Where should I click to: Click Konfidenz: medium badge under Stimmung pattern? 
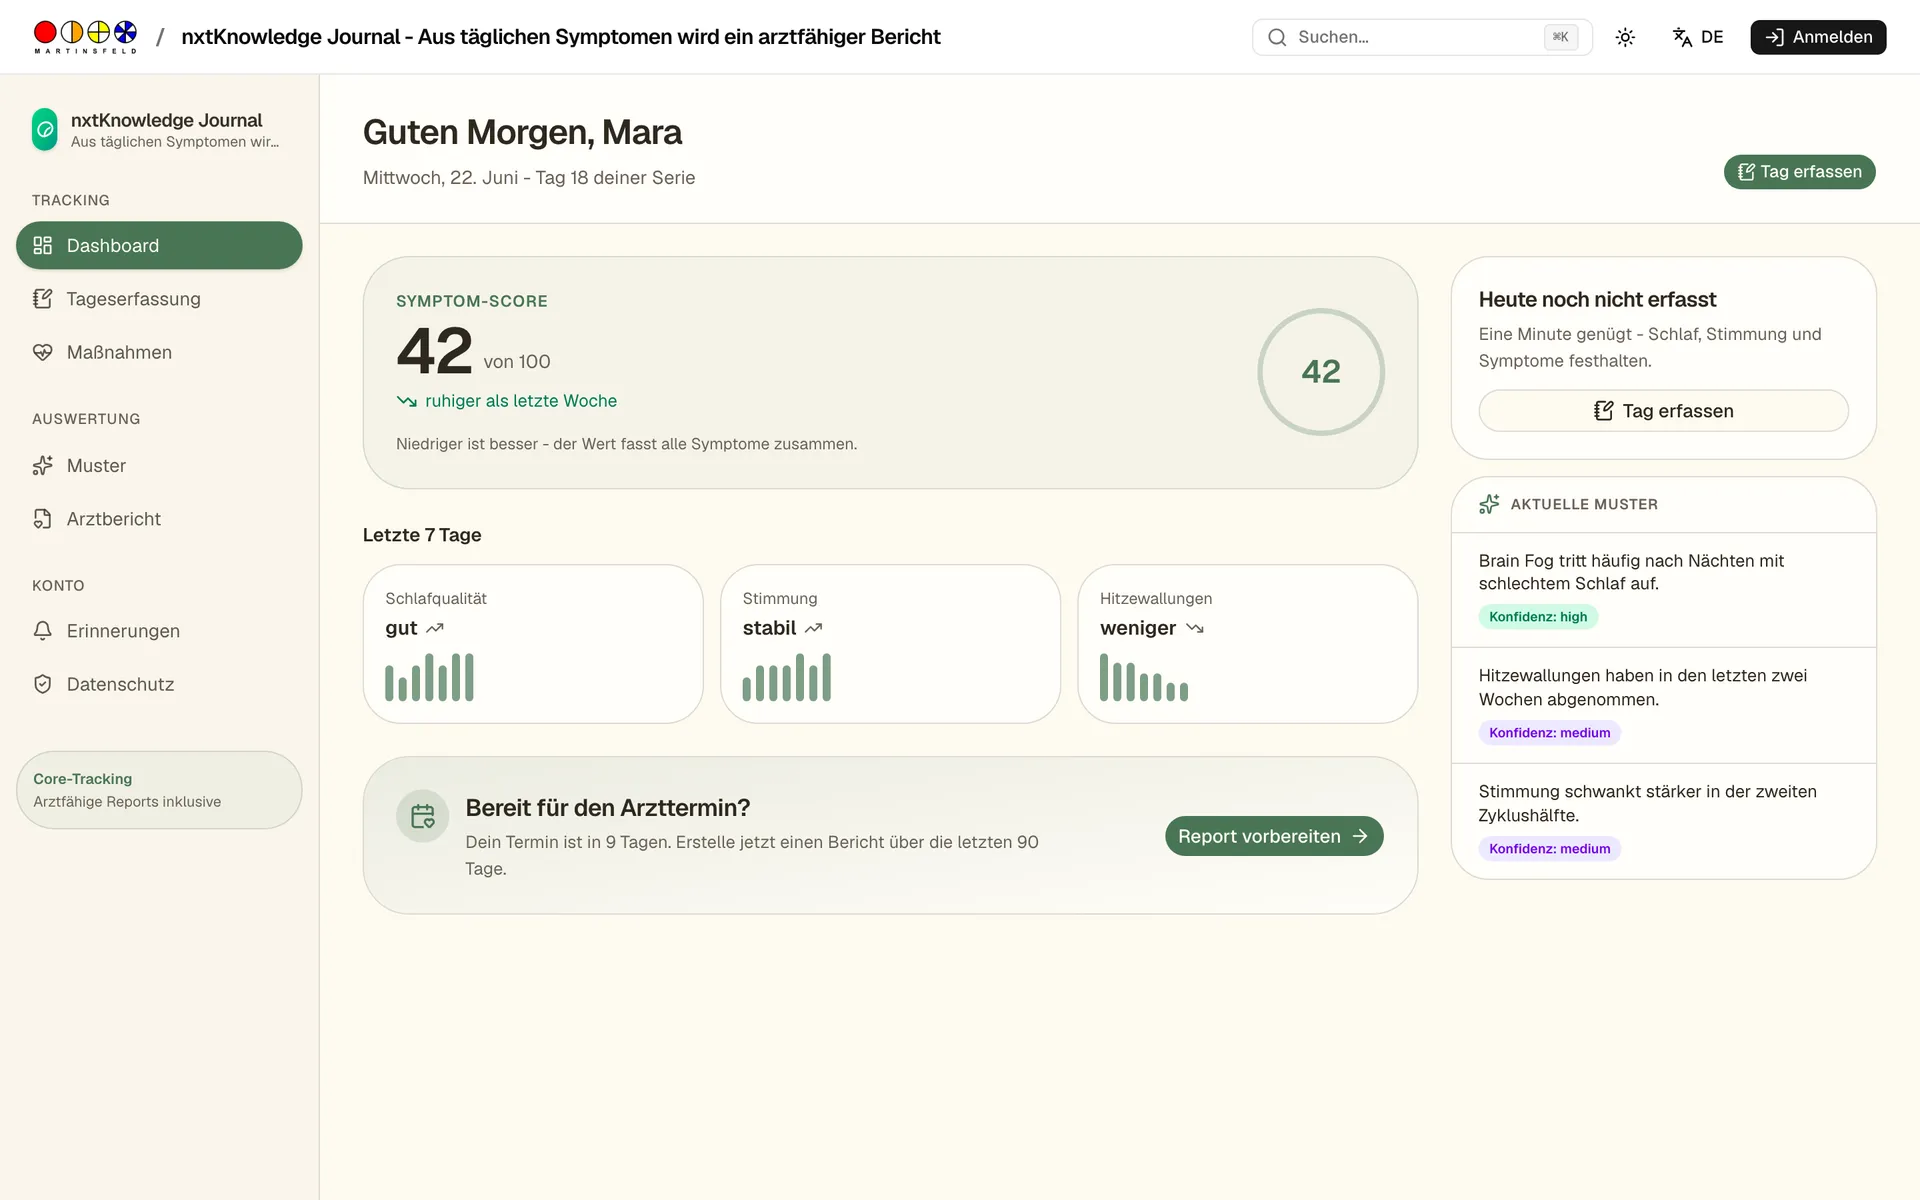[1549, 849]
